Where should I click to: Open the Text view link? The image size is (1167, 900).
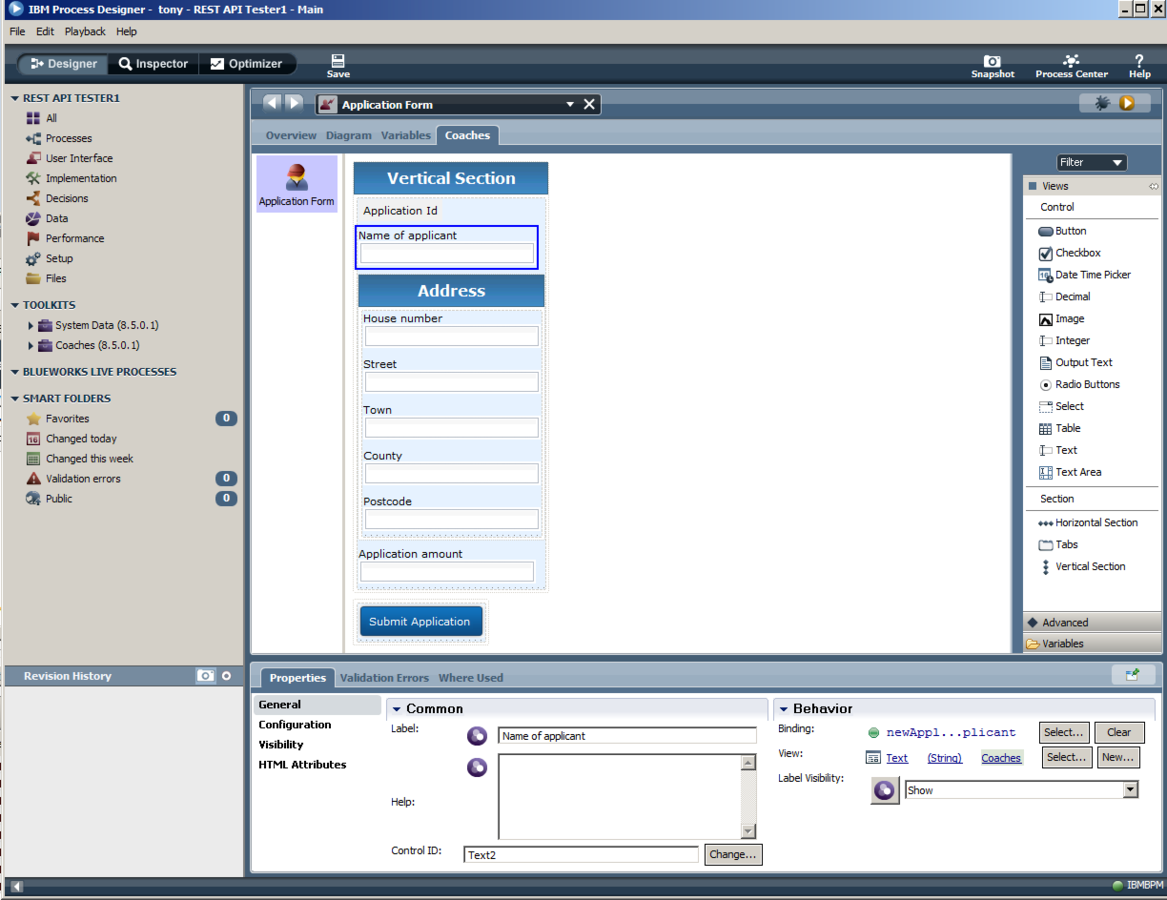pyautogui.click(x=896, y=758)
